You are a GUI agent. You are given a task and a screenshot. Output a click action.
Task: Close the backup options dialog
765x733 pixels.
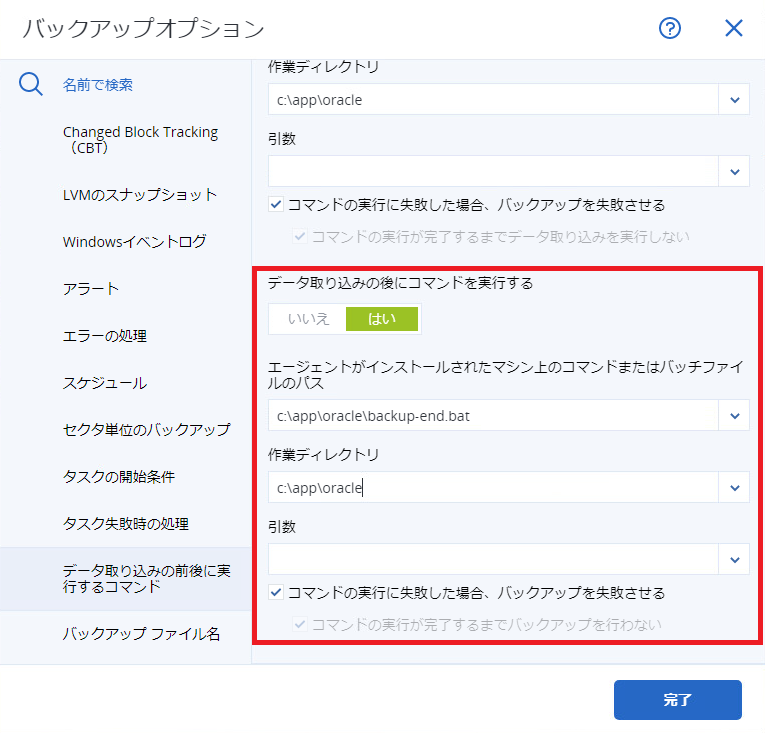734,28
